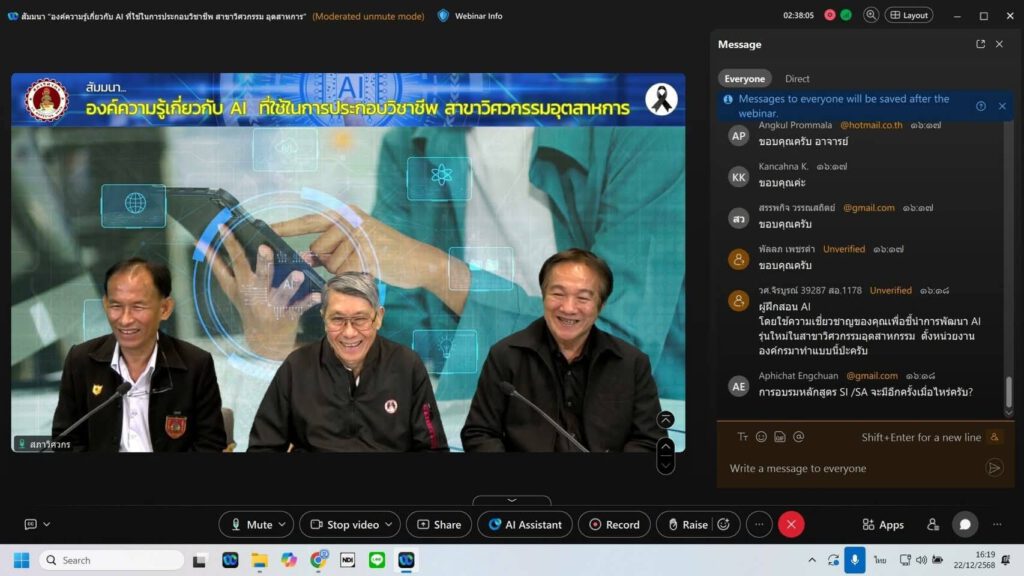Open the Layout button
Image resolution: width=1024 pixels, height=576 pixels.
(908, 15)
